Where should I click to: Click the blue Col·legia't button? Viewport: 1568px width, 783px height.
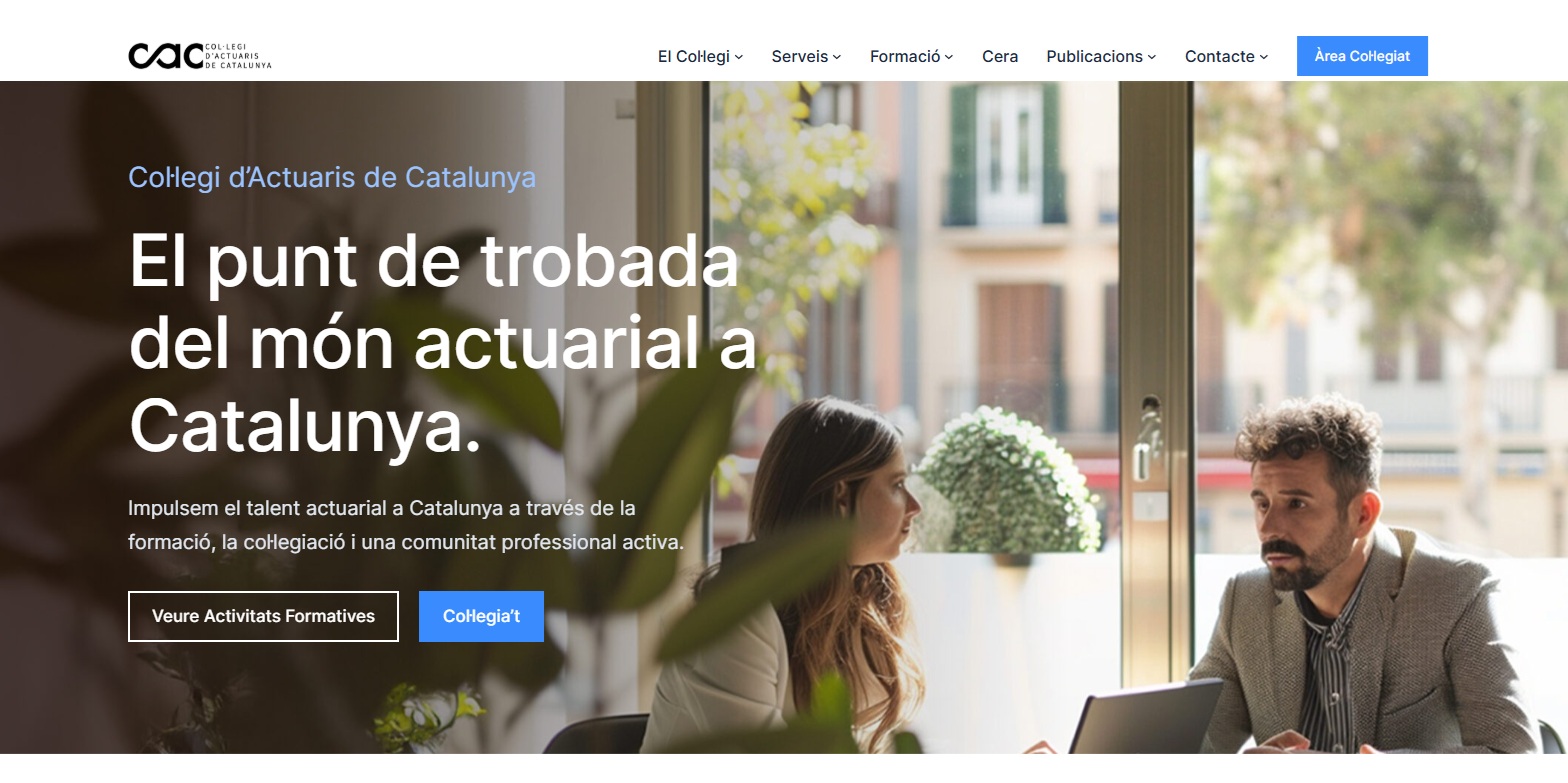coord(481,616)
